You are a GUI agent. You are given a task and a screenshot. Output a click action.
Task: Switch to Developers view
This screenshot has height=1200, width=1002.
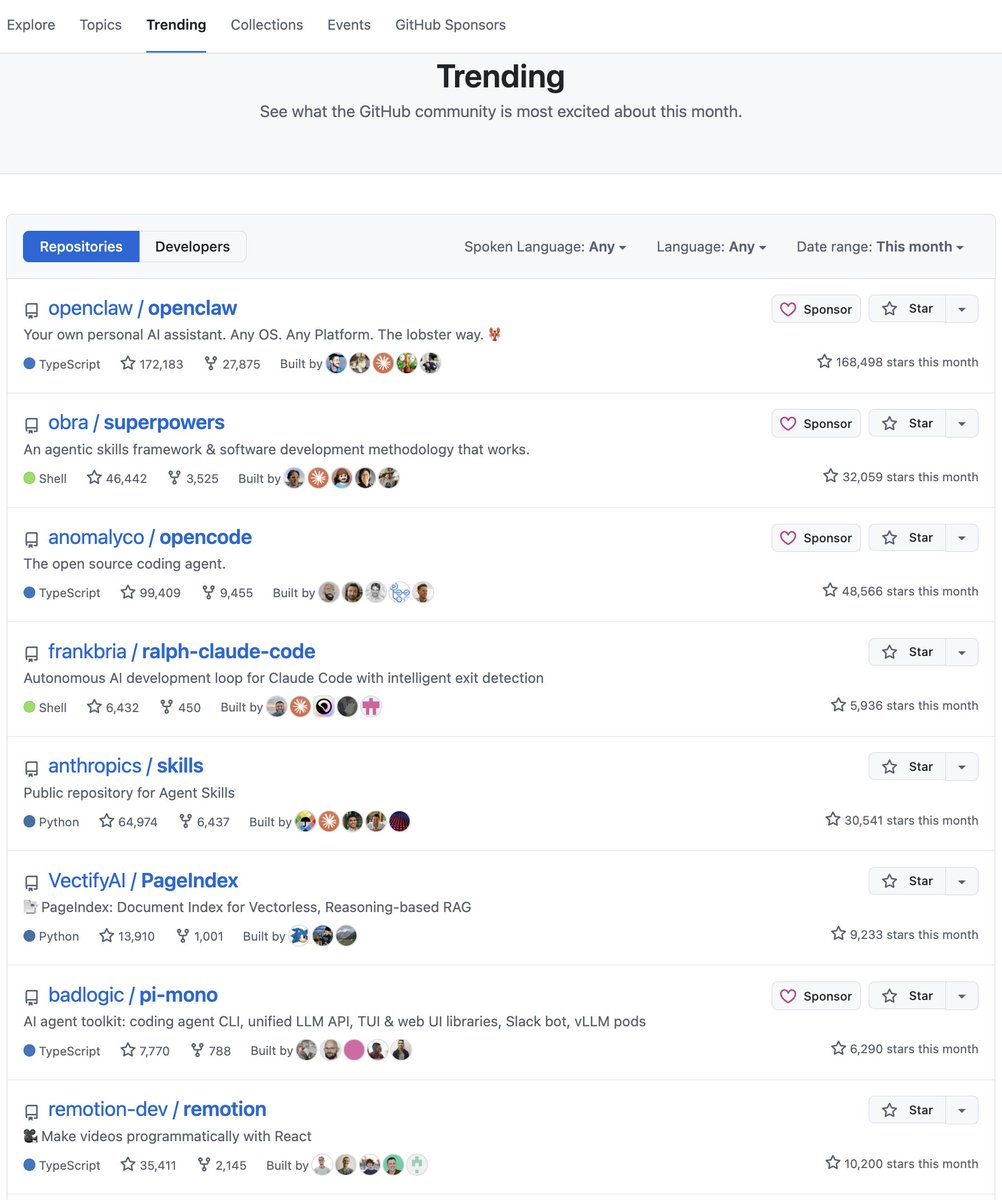tap(193, 247)
